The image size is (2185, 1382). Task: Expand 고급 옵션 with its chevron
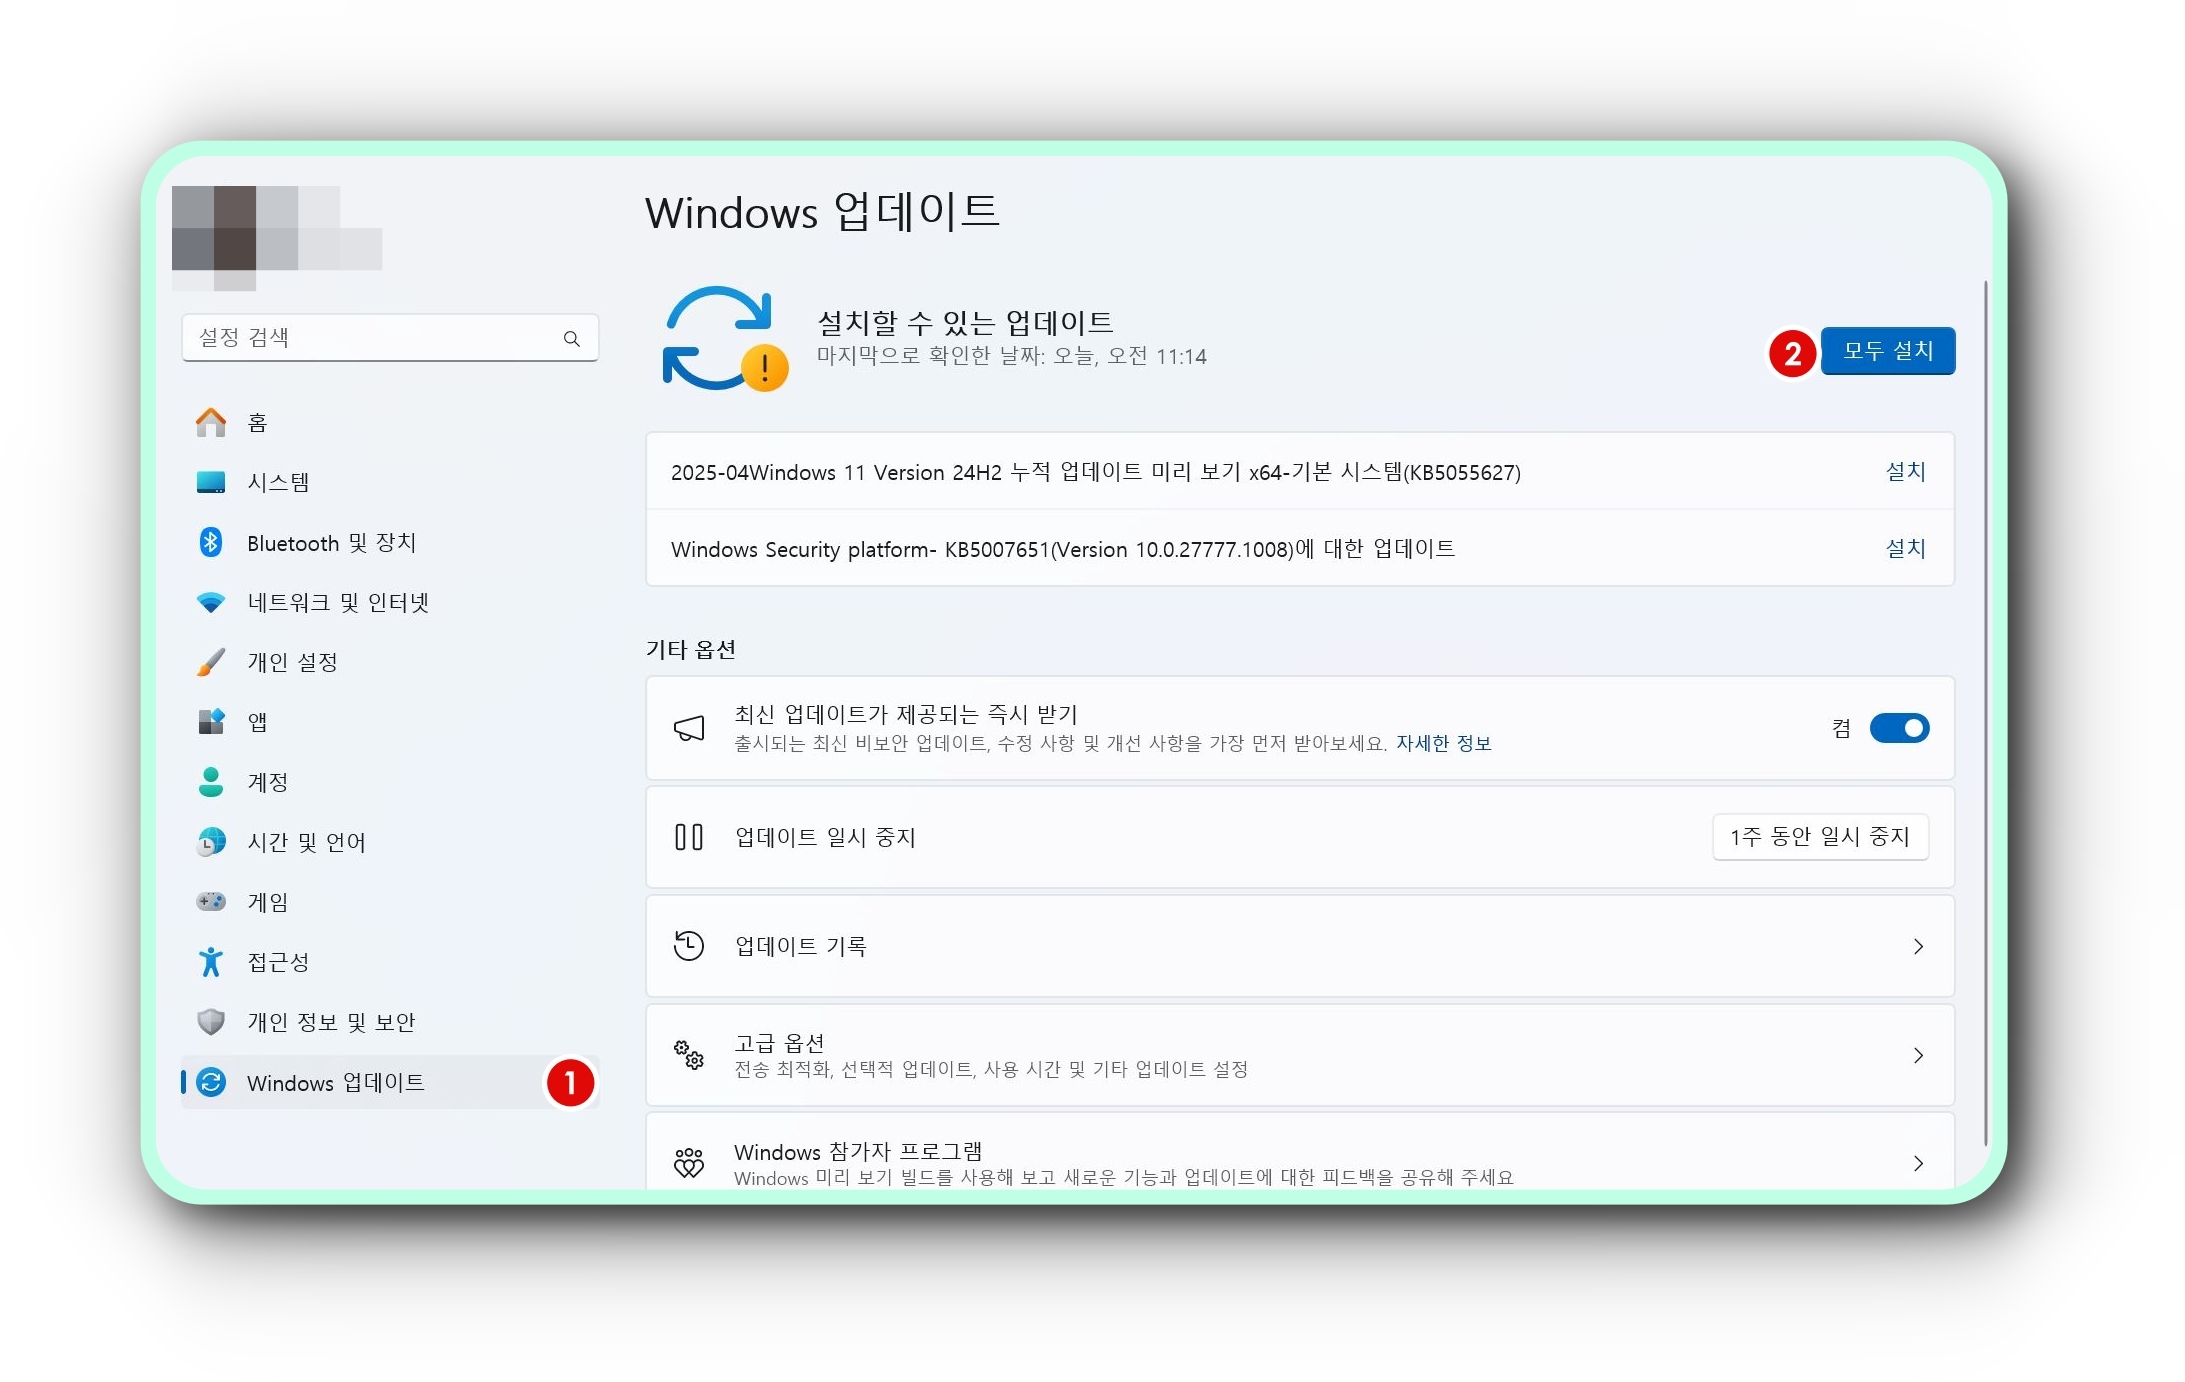(x=1918, y=1055)
